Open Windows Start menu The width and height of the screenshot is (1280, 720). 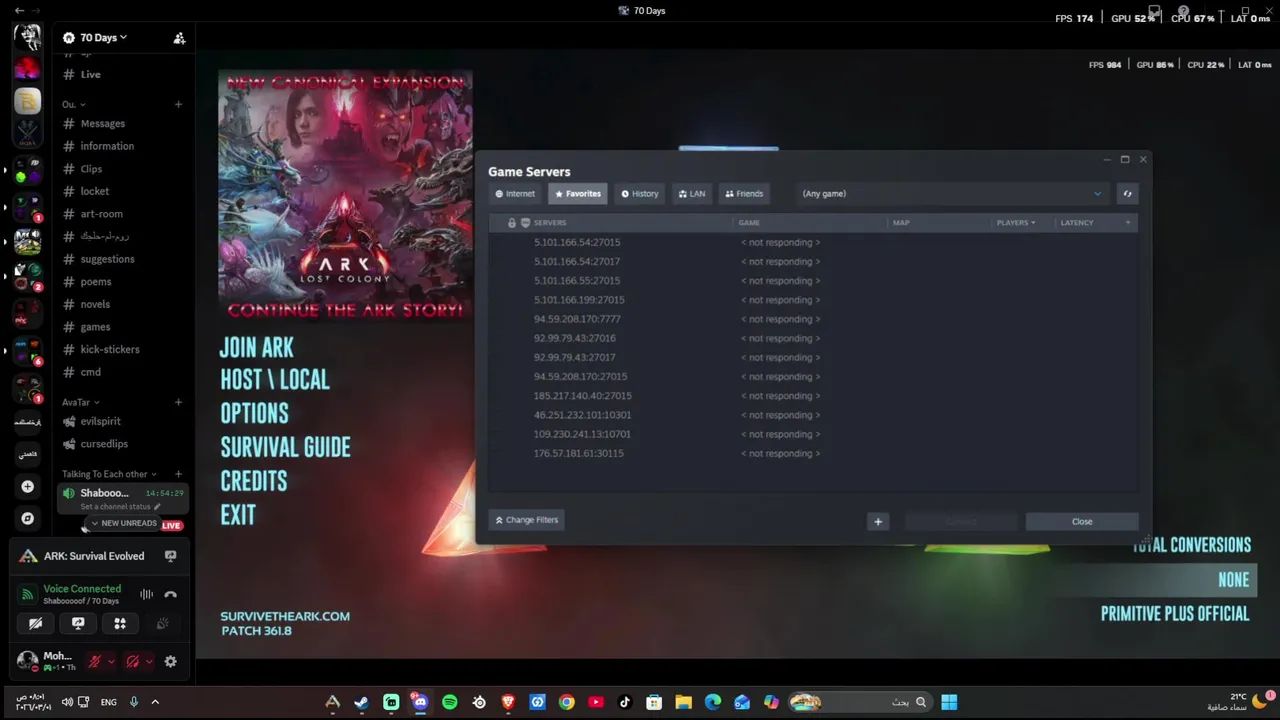(949, 702)
